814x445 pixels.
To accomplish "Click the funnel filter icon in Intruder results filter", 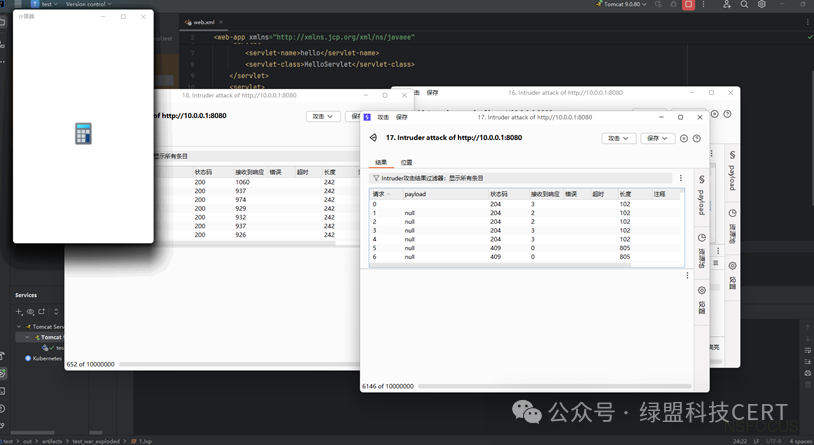I will tap(376, 178).
